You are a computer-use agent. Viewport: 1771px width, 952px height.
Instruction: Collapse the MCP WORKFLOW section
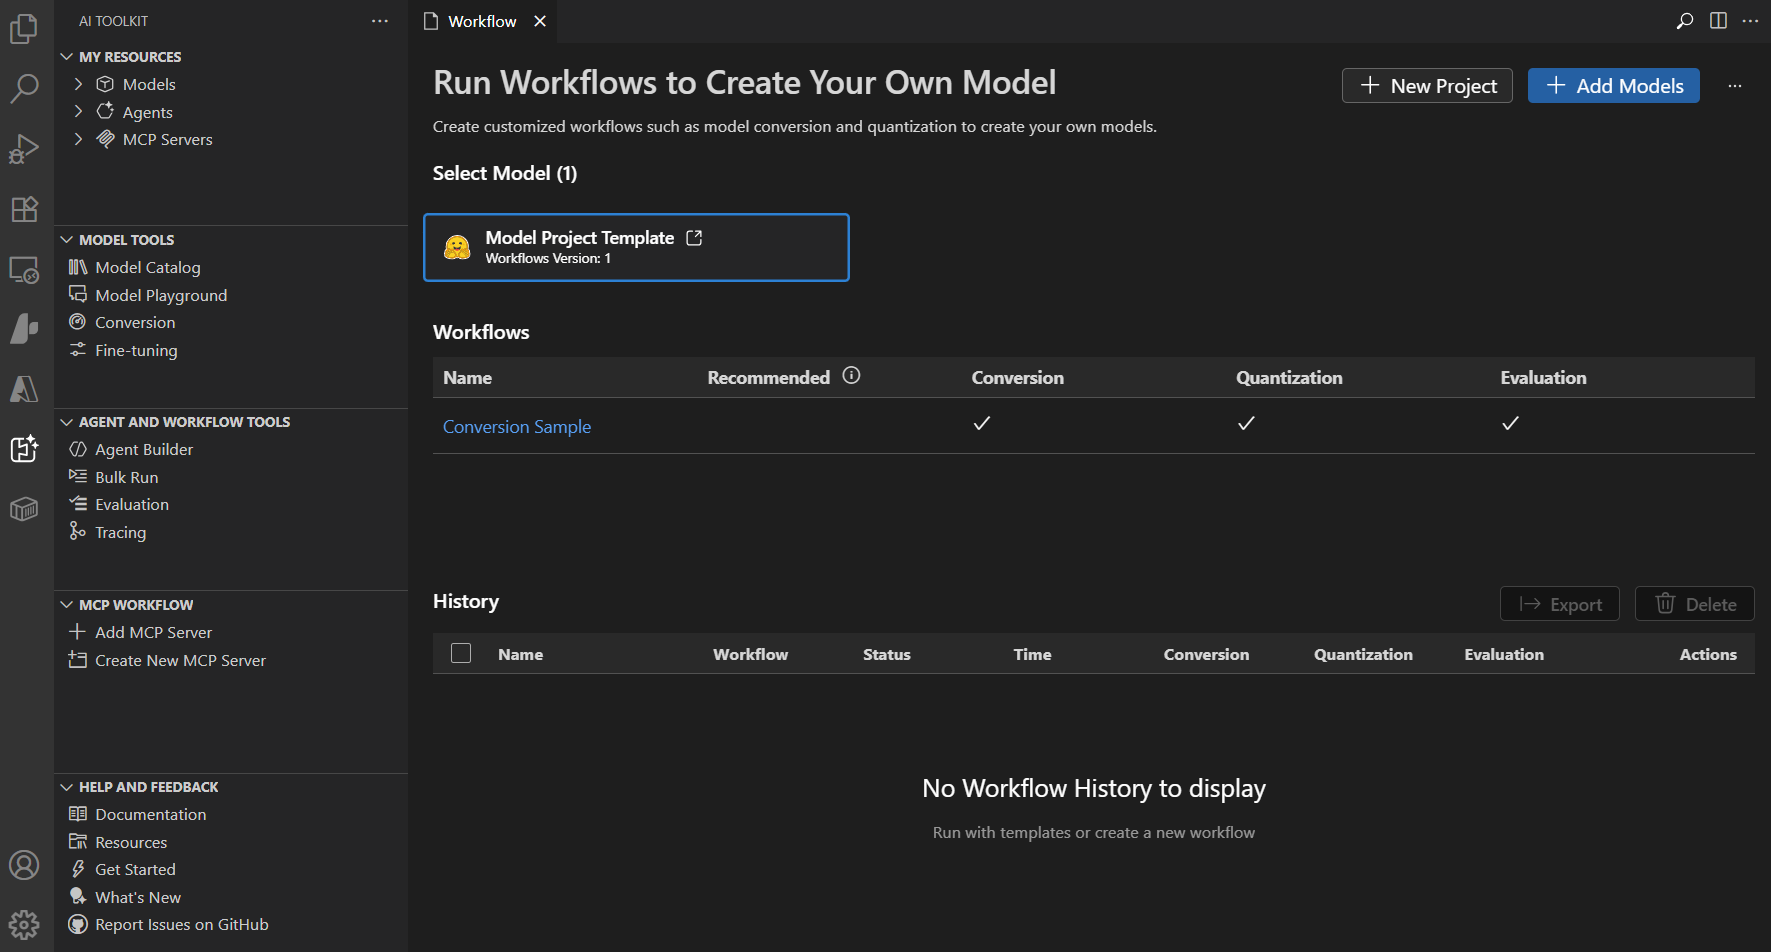pos(67,604)
